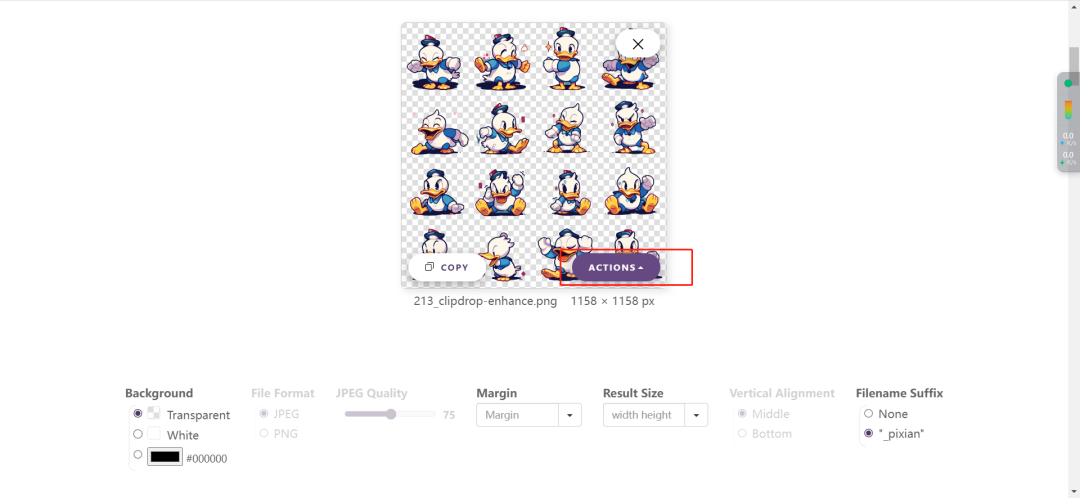
Task: Expand the Margin dropdown arrow
Action: (x=570, y=415)
